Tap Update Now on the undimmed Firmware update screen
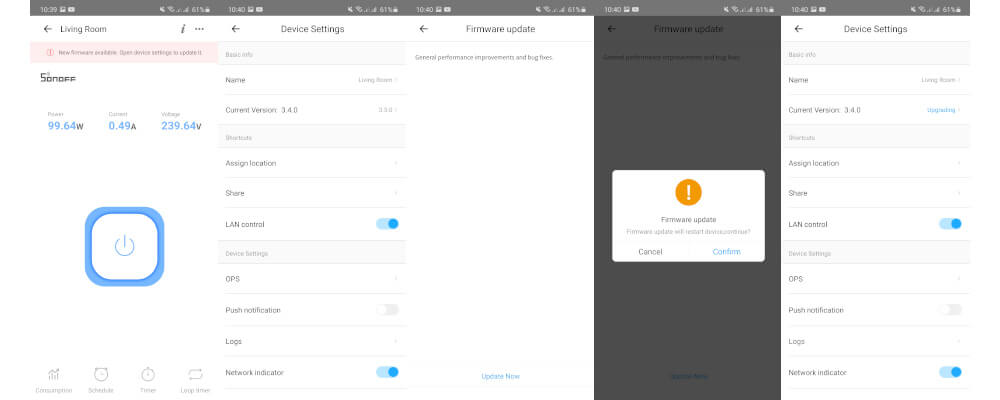Viewport: 1000px width, 400px height. (x=500, y=376)
